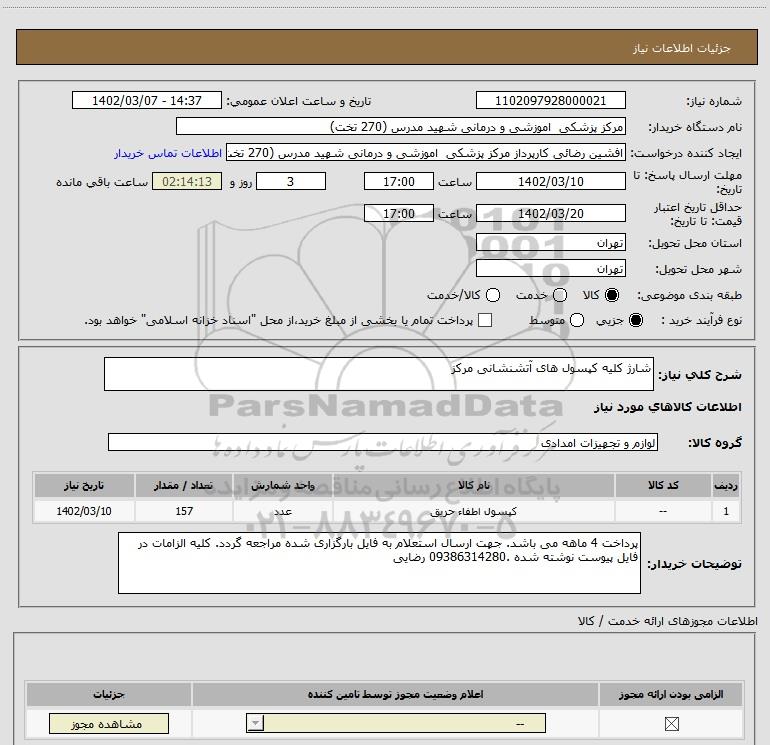The image size is (770, 745).
Task: Click the buyer organization name field
Action: (x=401, y=126)
